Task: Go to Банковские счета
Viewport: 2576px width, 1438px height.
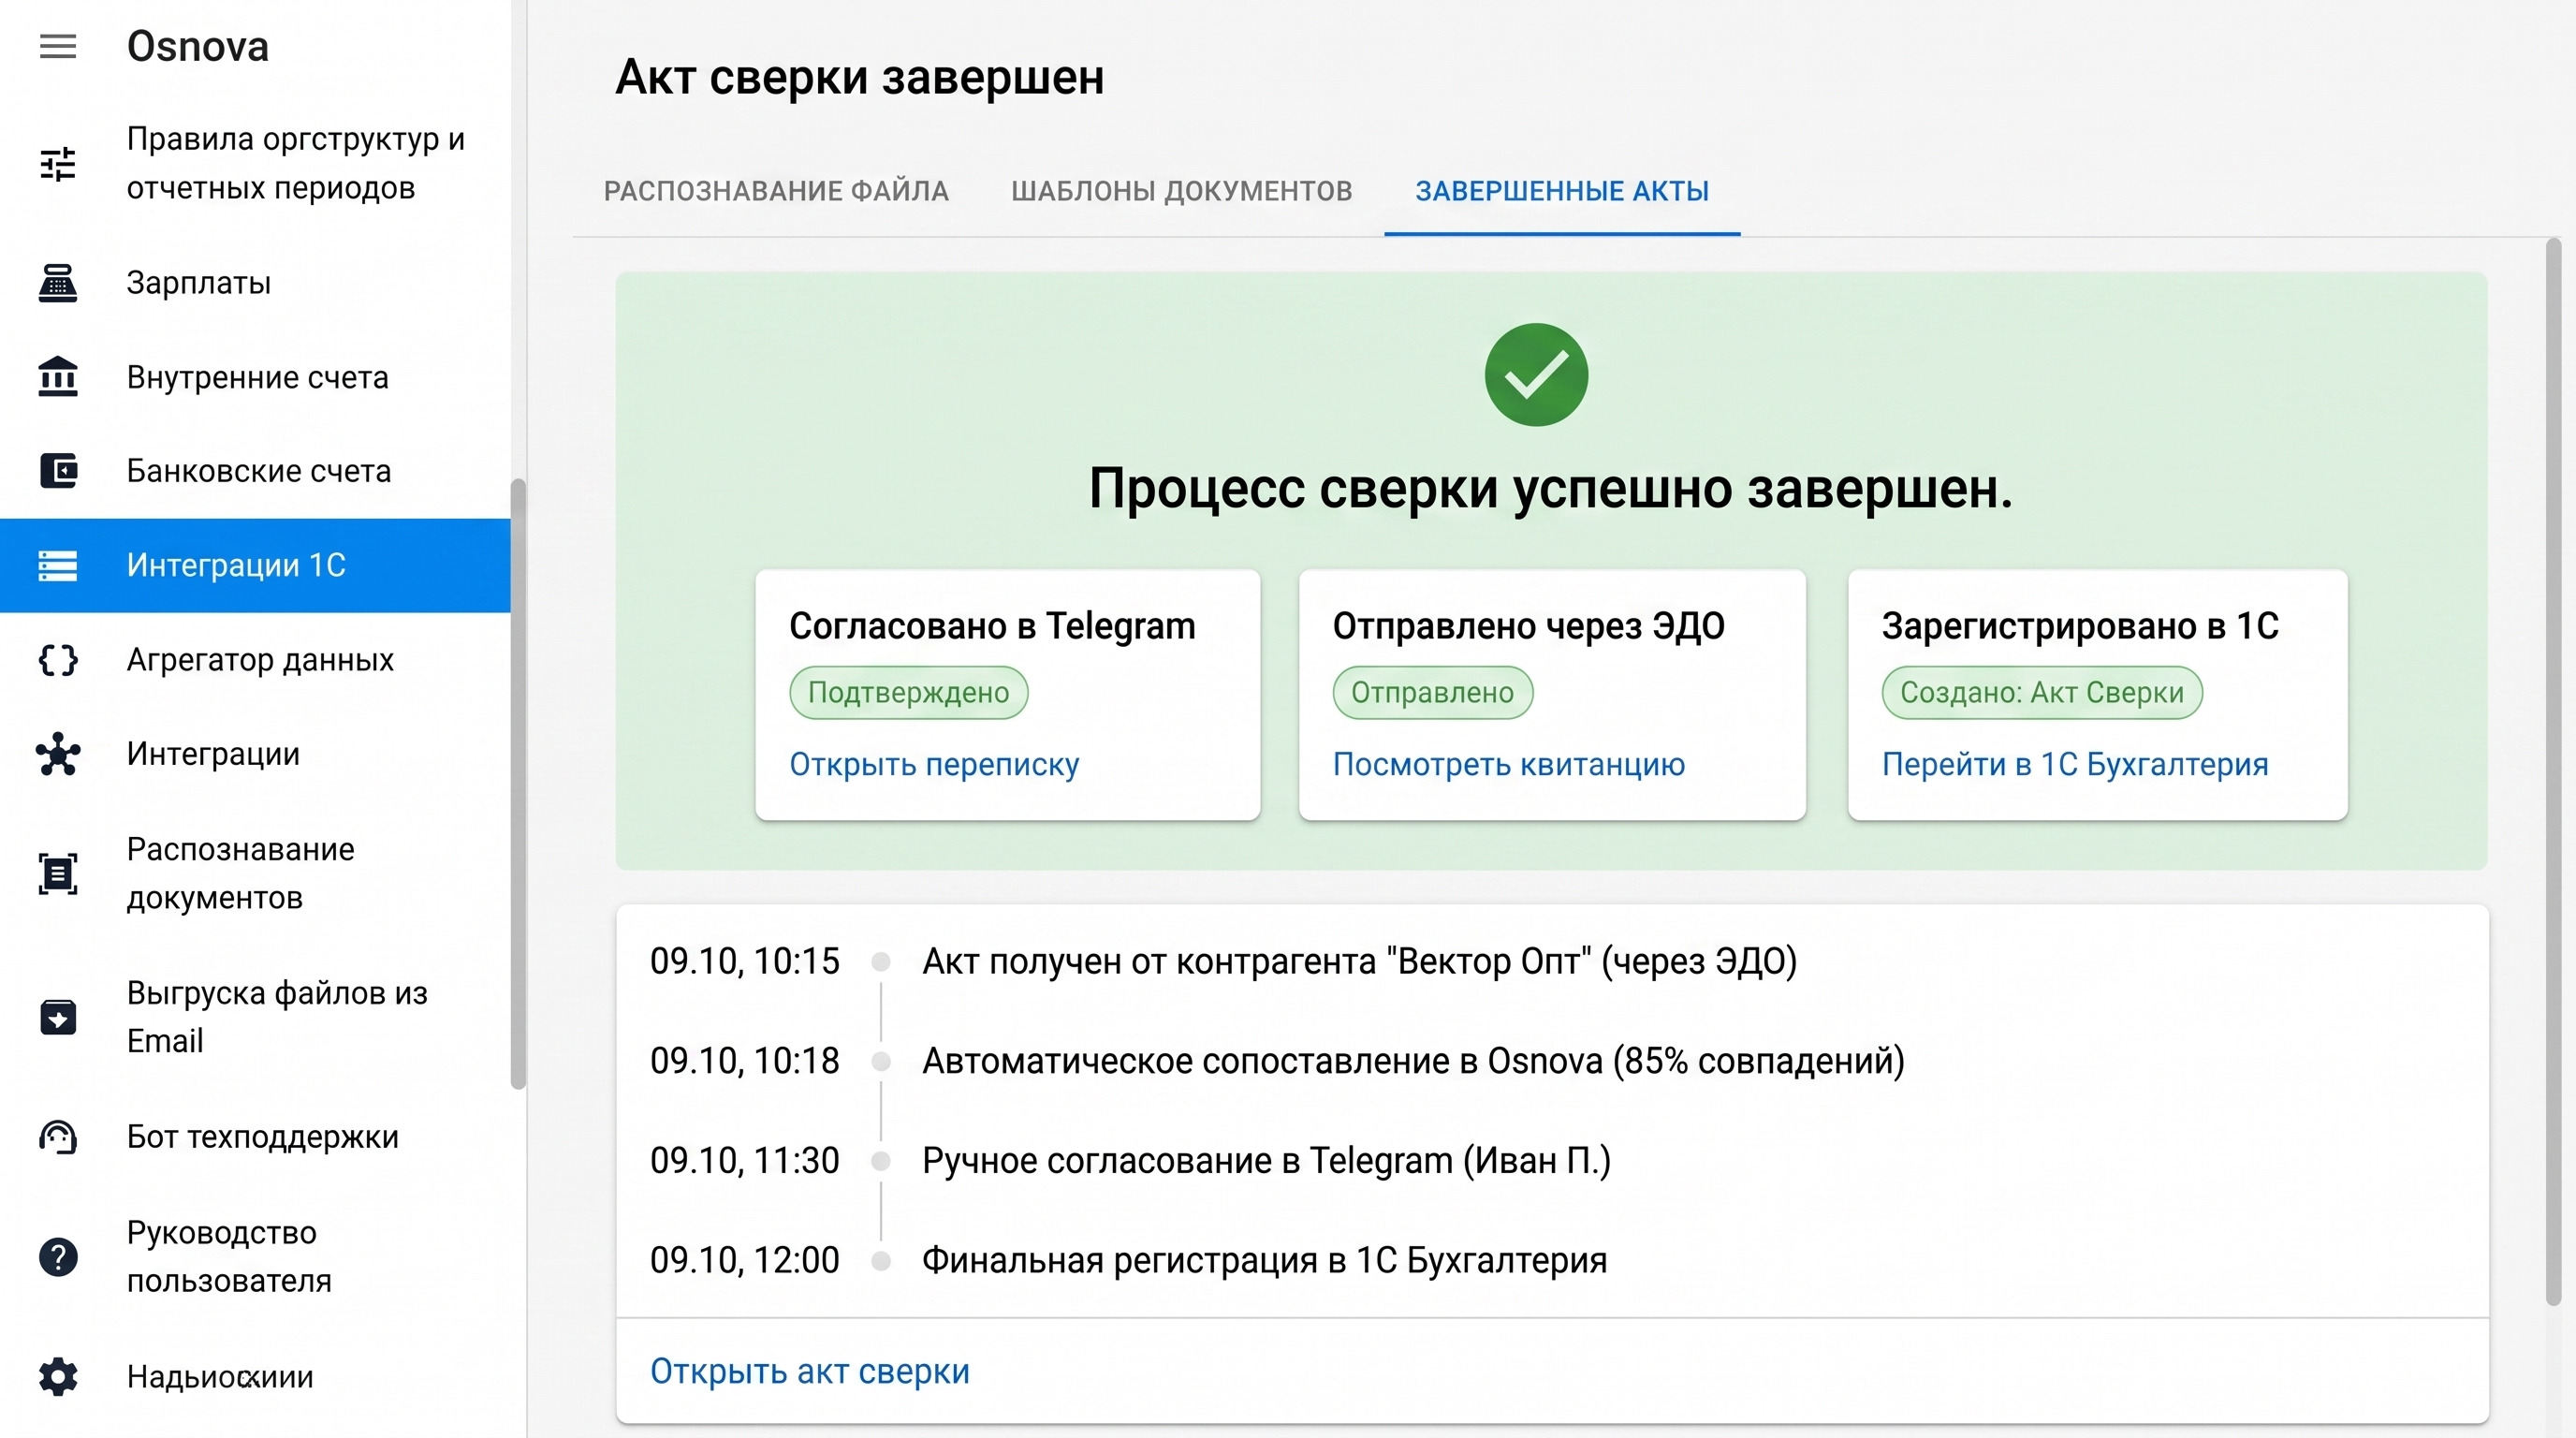Action: pos(255,471)
